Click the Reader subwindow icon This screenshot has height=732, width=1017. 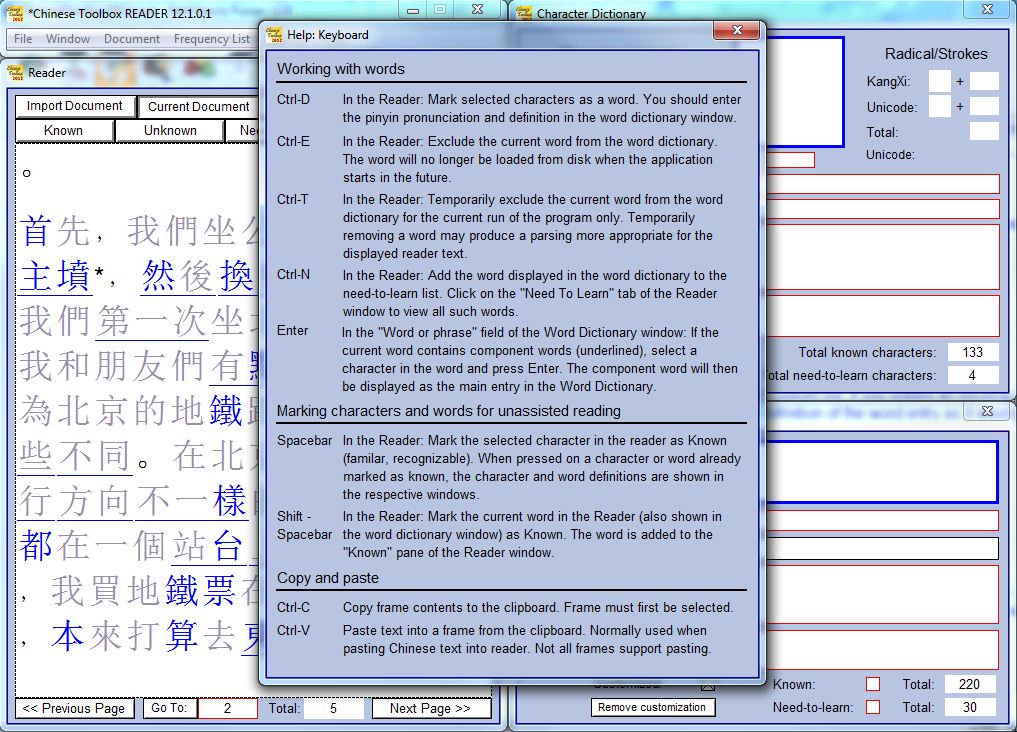tap(15, 73)
